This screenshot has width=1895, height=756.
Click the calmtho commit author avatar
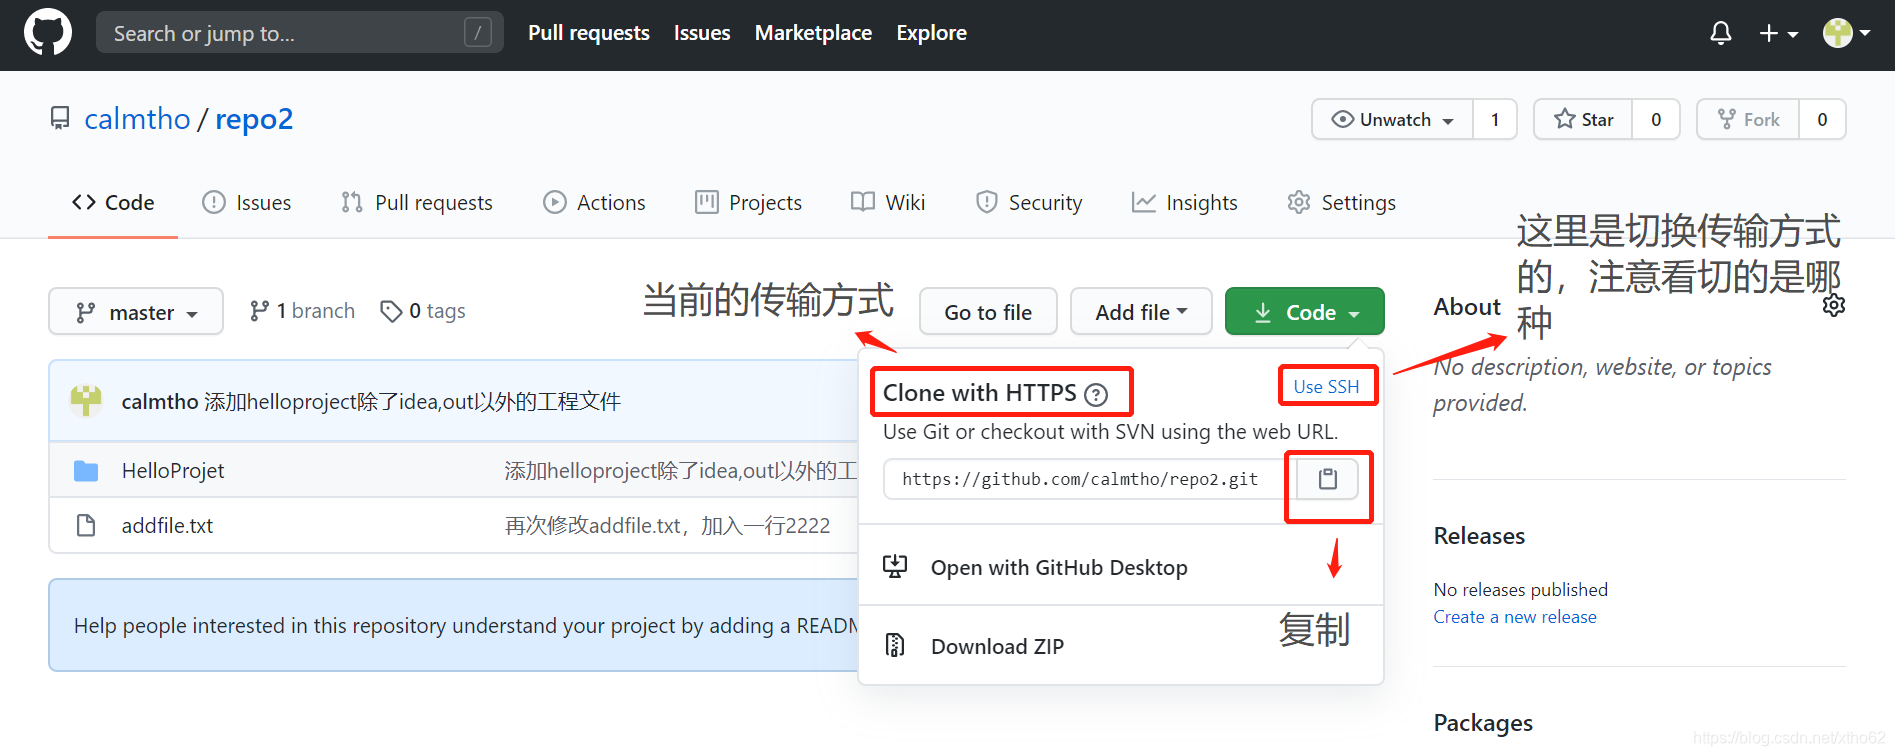pos(86,401)
